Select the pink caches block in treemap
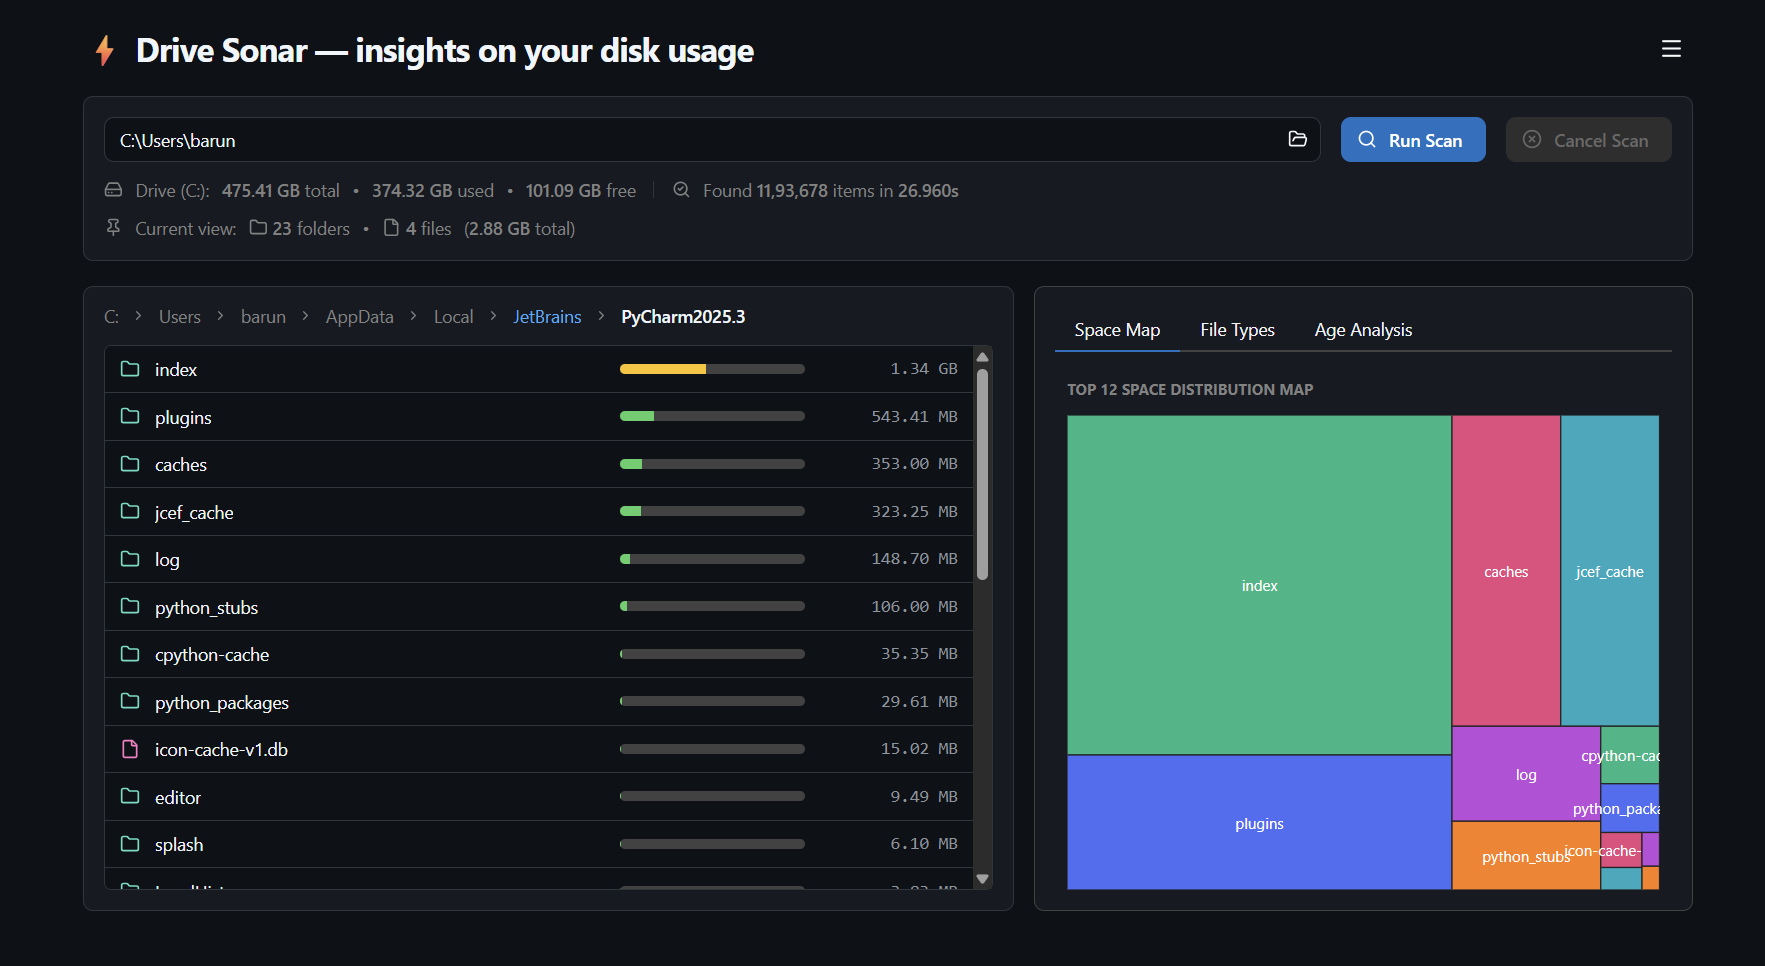This screenshot has height=966, width=1765. 1506,570
